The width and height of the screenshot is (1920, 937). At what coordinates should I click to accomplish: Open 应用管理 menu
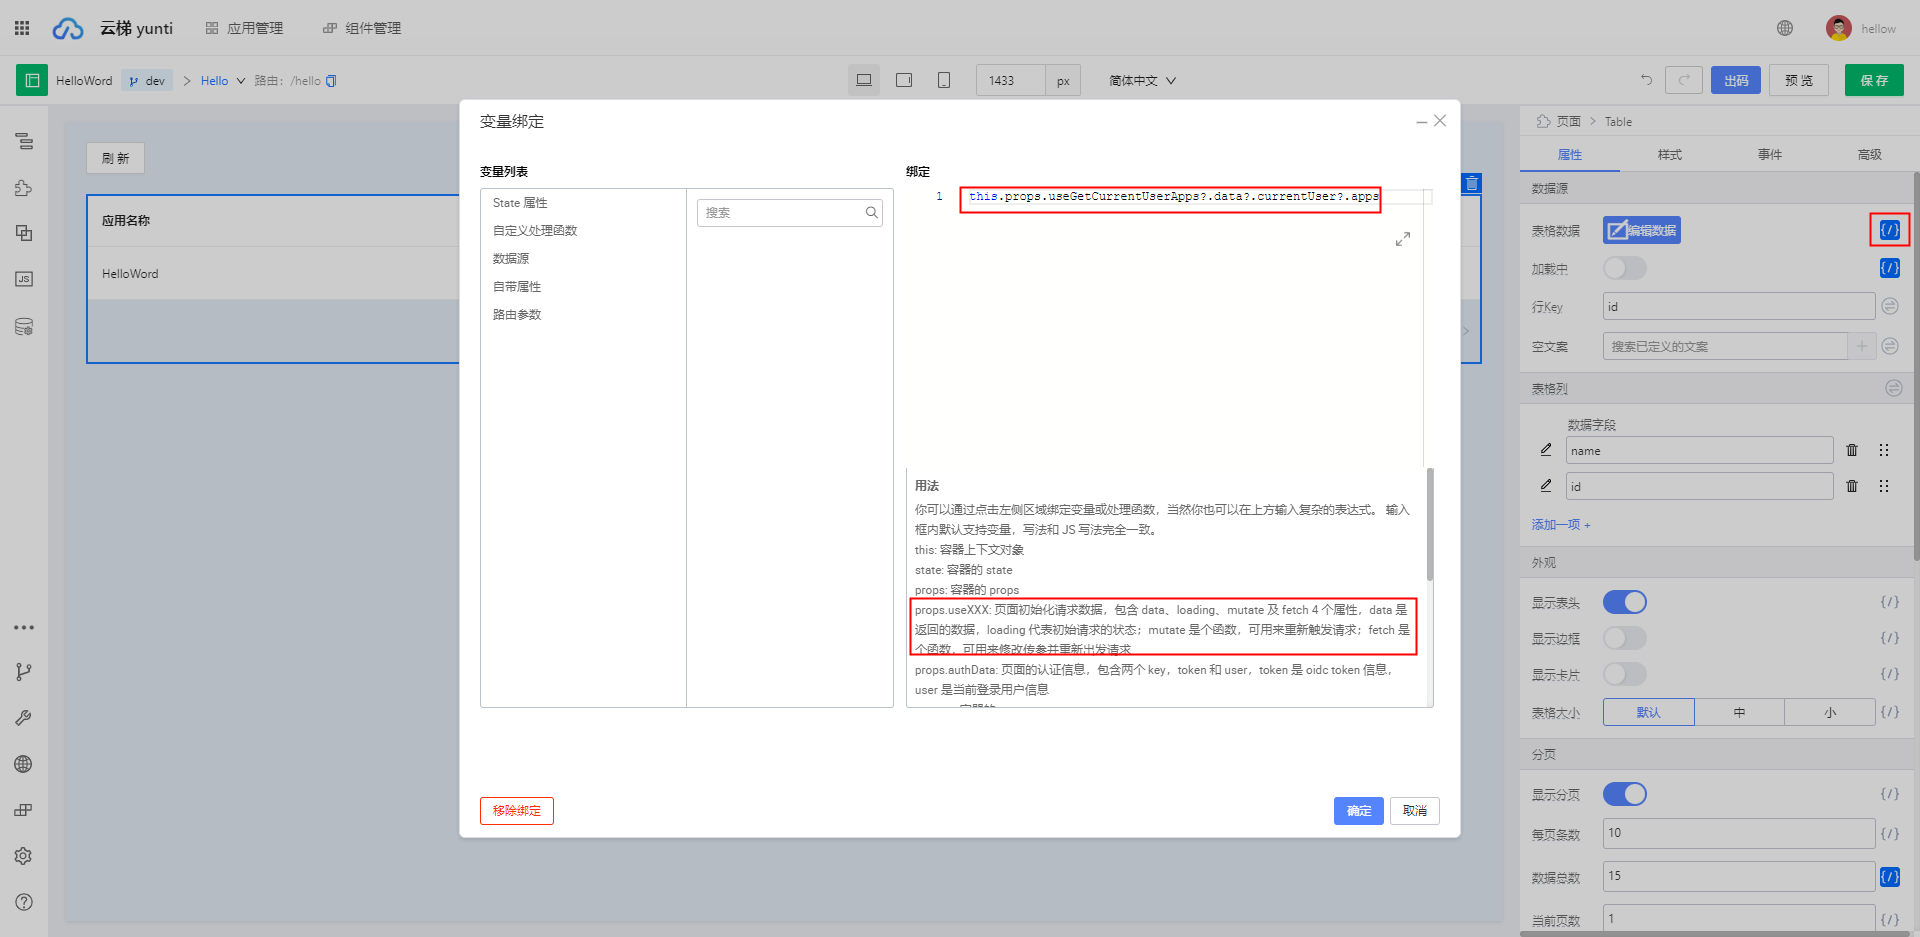click(x=245, y=28)
